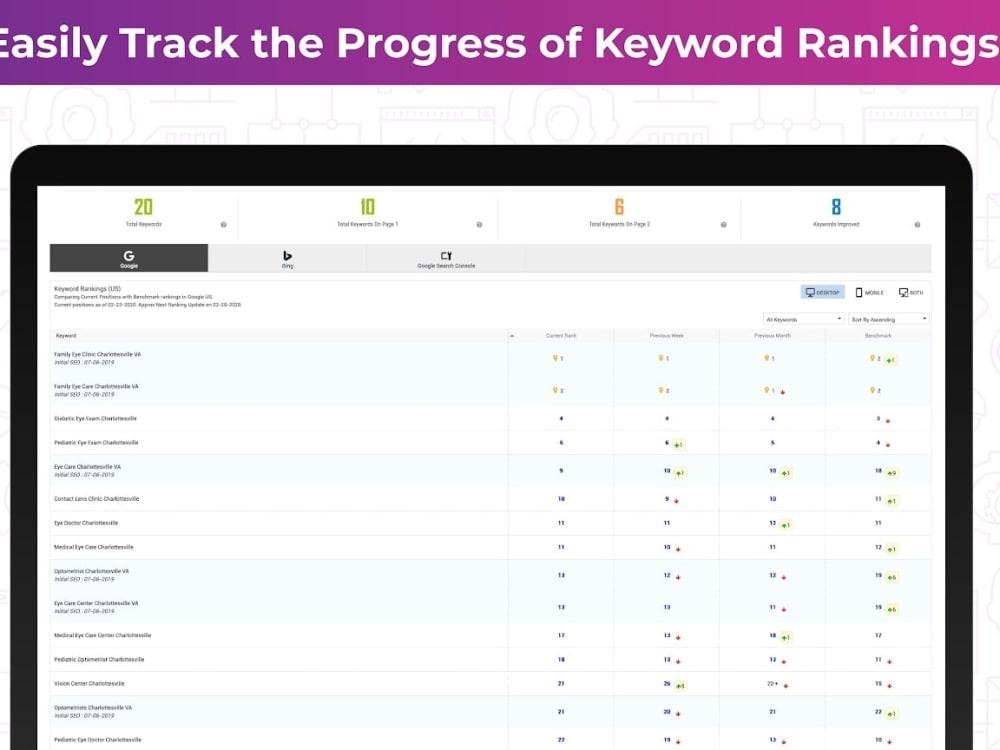
Task: Click green +1 badge in Medical Eye Care benchmark
Action: [892, 549]
